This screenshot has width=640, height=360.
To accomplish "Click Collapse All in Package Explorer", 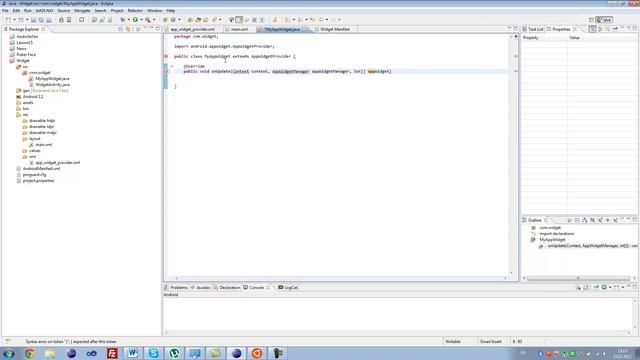I will (120, 29).
